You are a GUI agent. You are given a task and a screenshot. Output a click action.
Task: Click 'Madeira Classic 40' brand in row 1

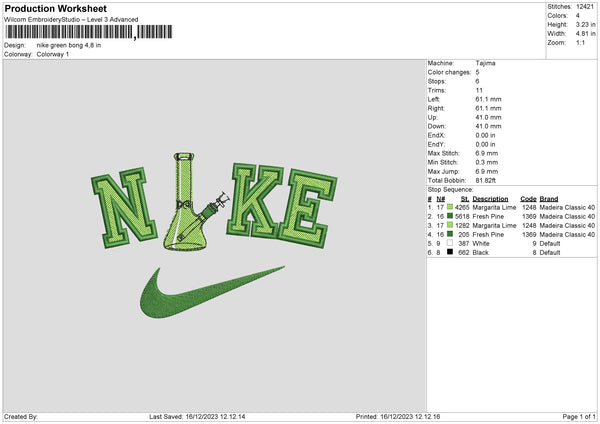(567, 207)
